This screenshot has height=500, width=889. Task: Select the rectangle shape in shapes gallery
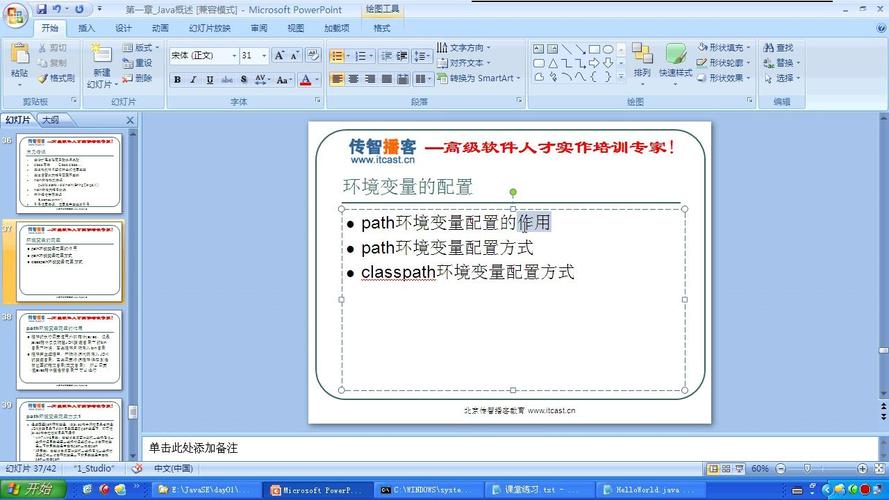594,49
